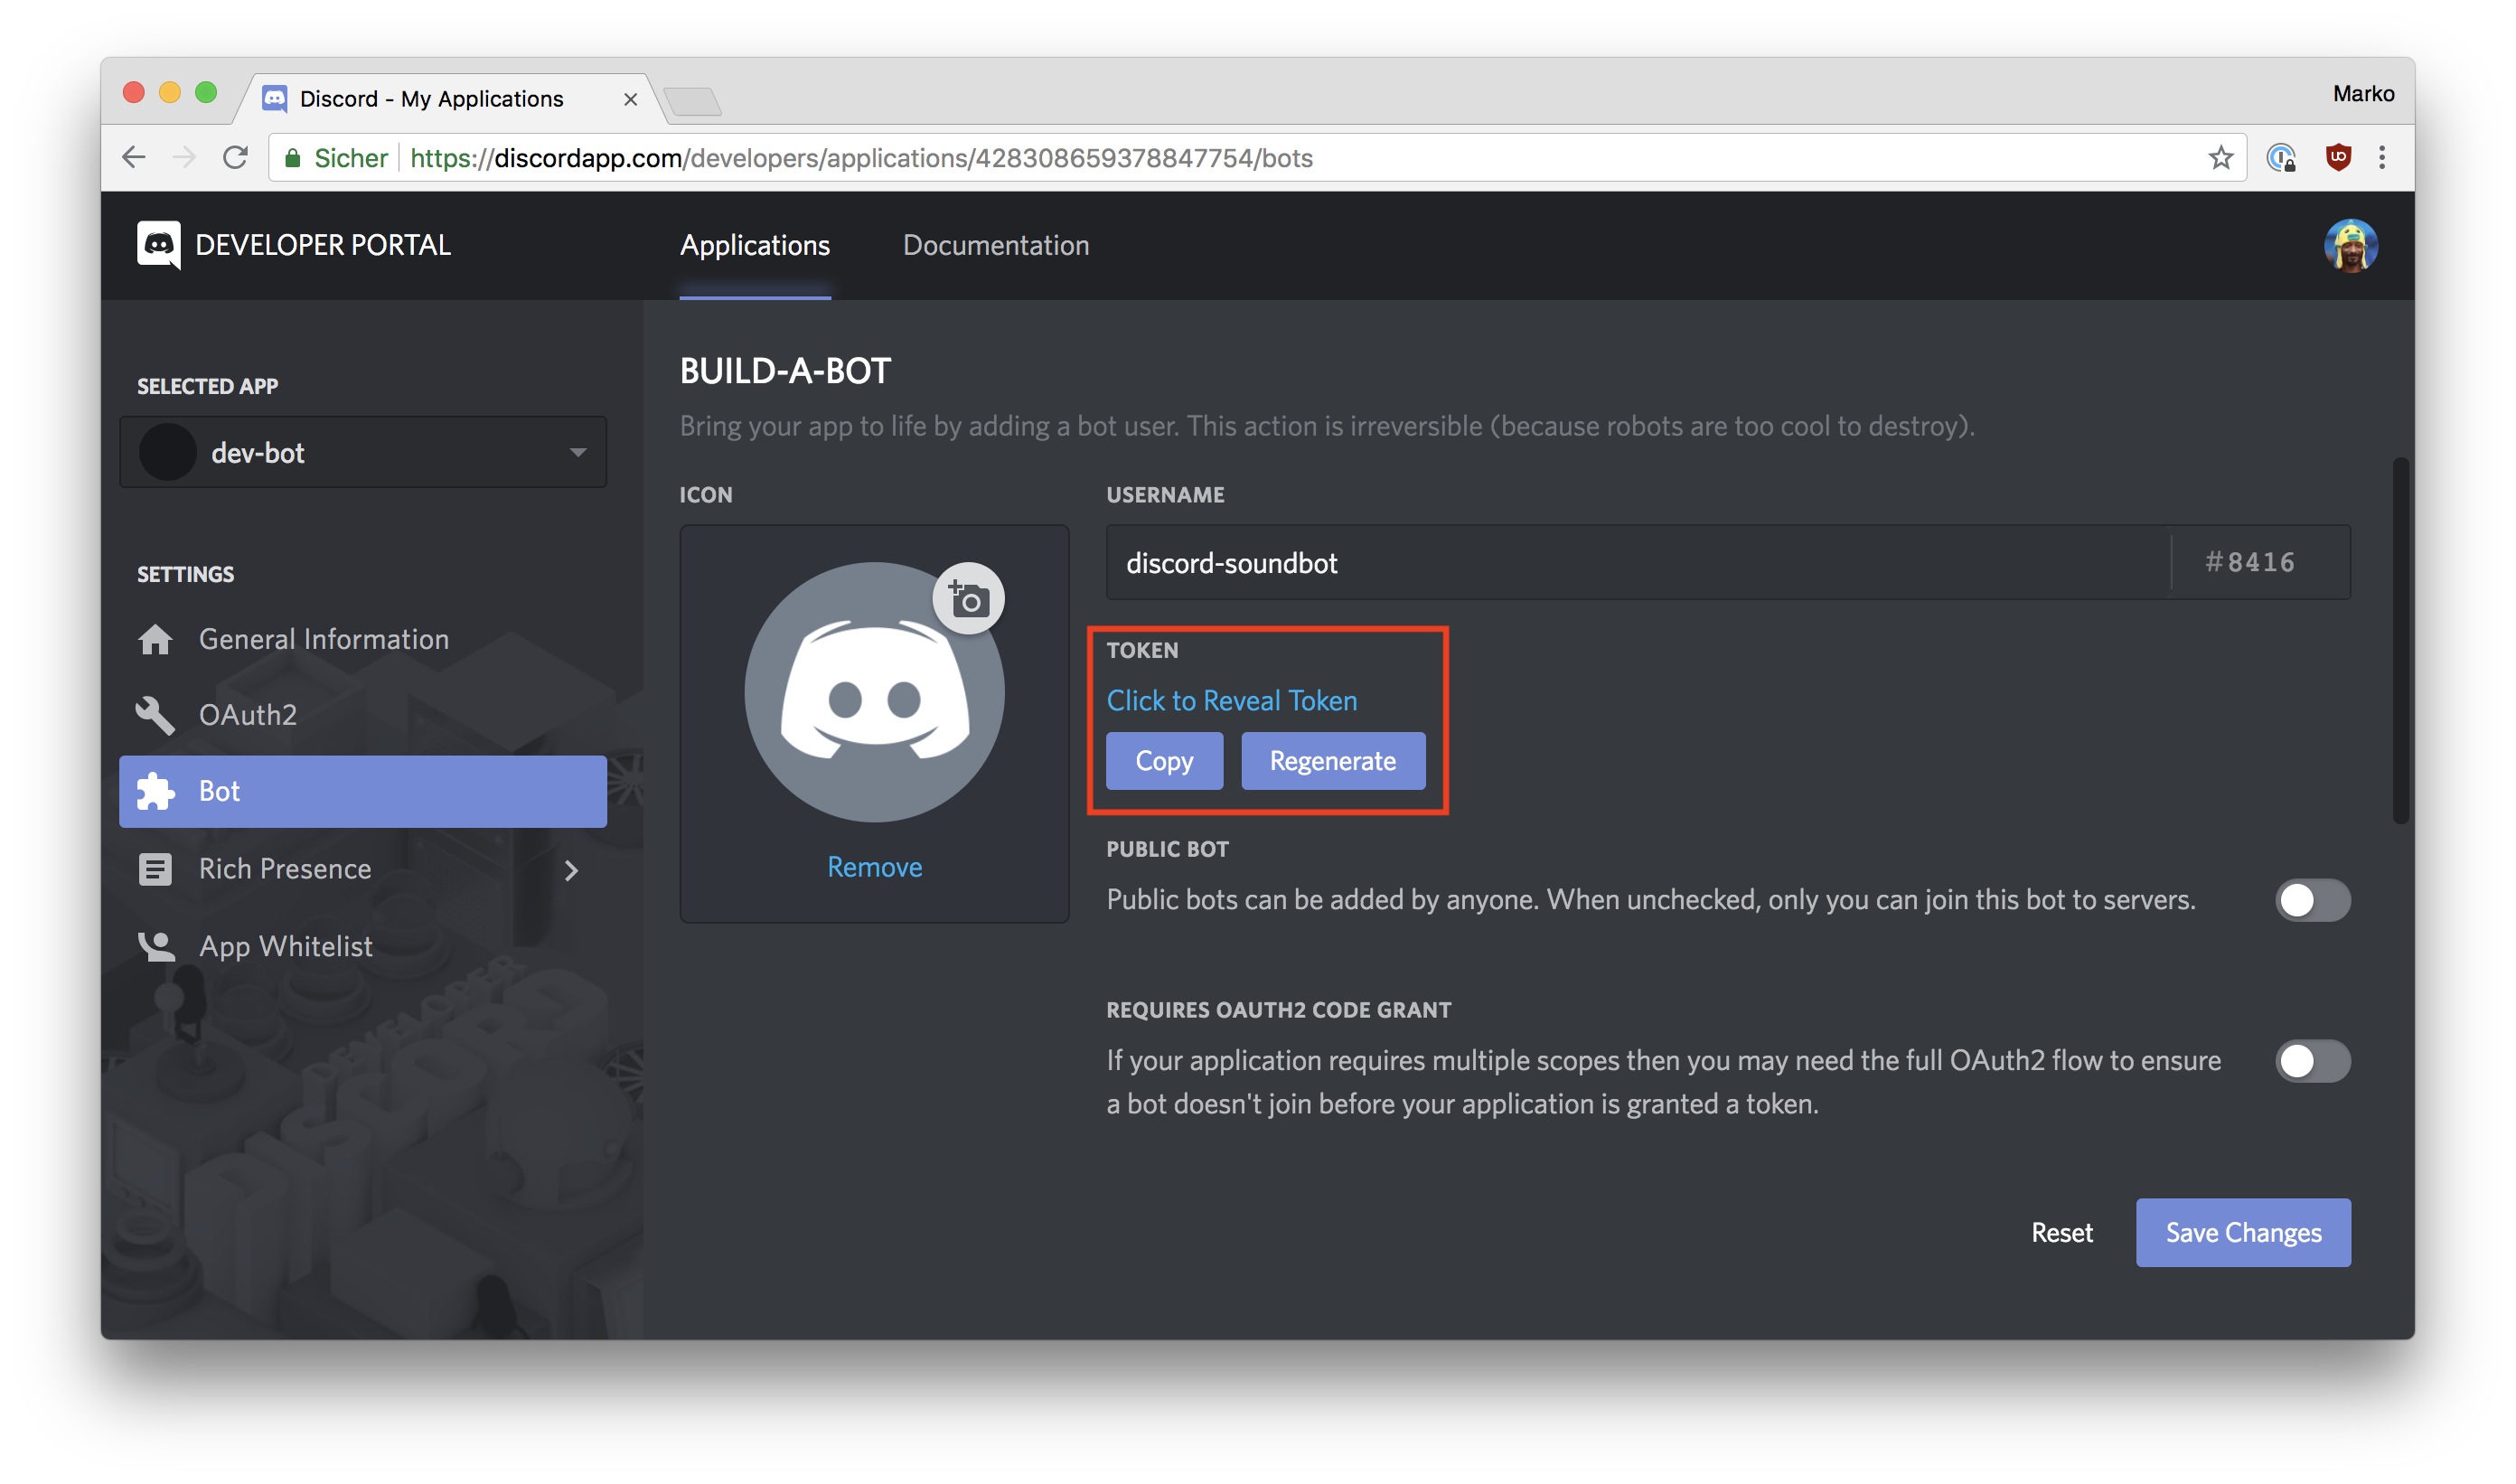Viewport: 2516px width, 1484px height.
Task: Toggle the Public Bot switch
Action: click(2313, 899)
